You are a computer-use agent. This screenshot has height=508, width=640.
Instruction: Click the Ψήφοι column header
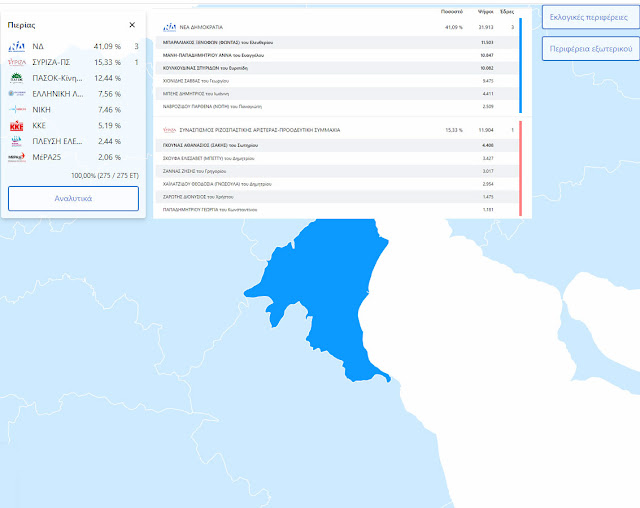tap(486, 12)
